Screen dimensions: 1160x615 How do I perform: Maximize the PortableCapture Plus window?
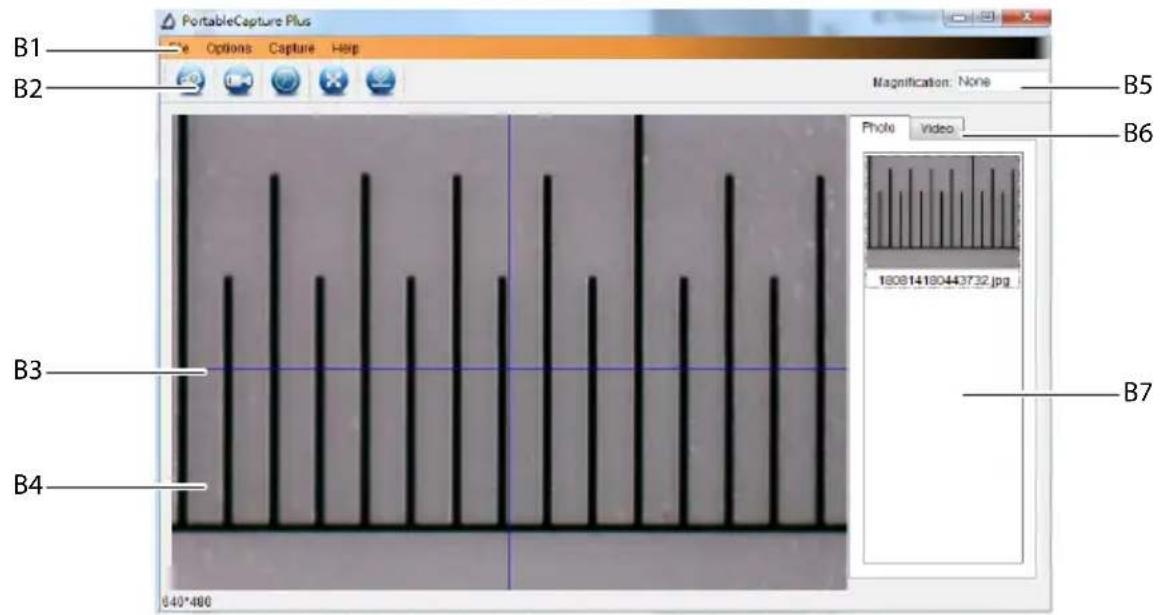tap(988, 17)
